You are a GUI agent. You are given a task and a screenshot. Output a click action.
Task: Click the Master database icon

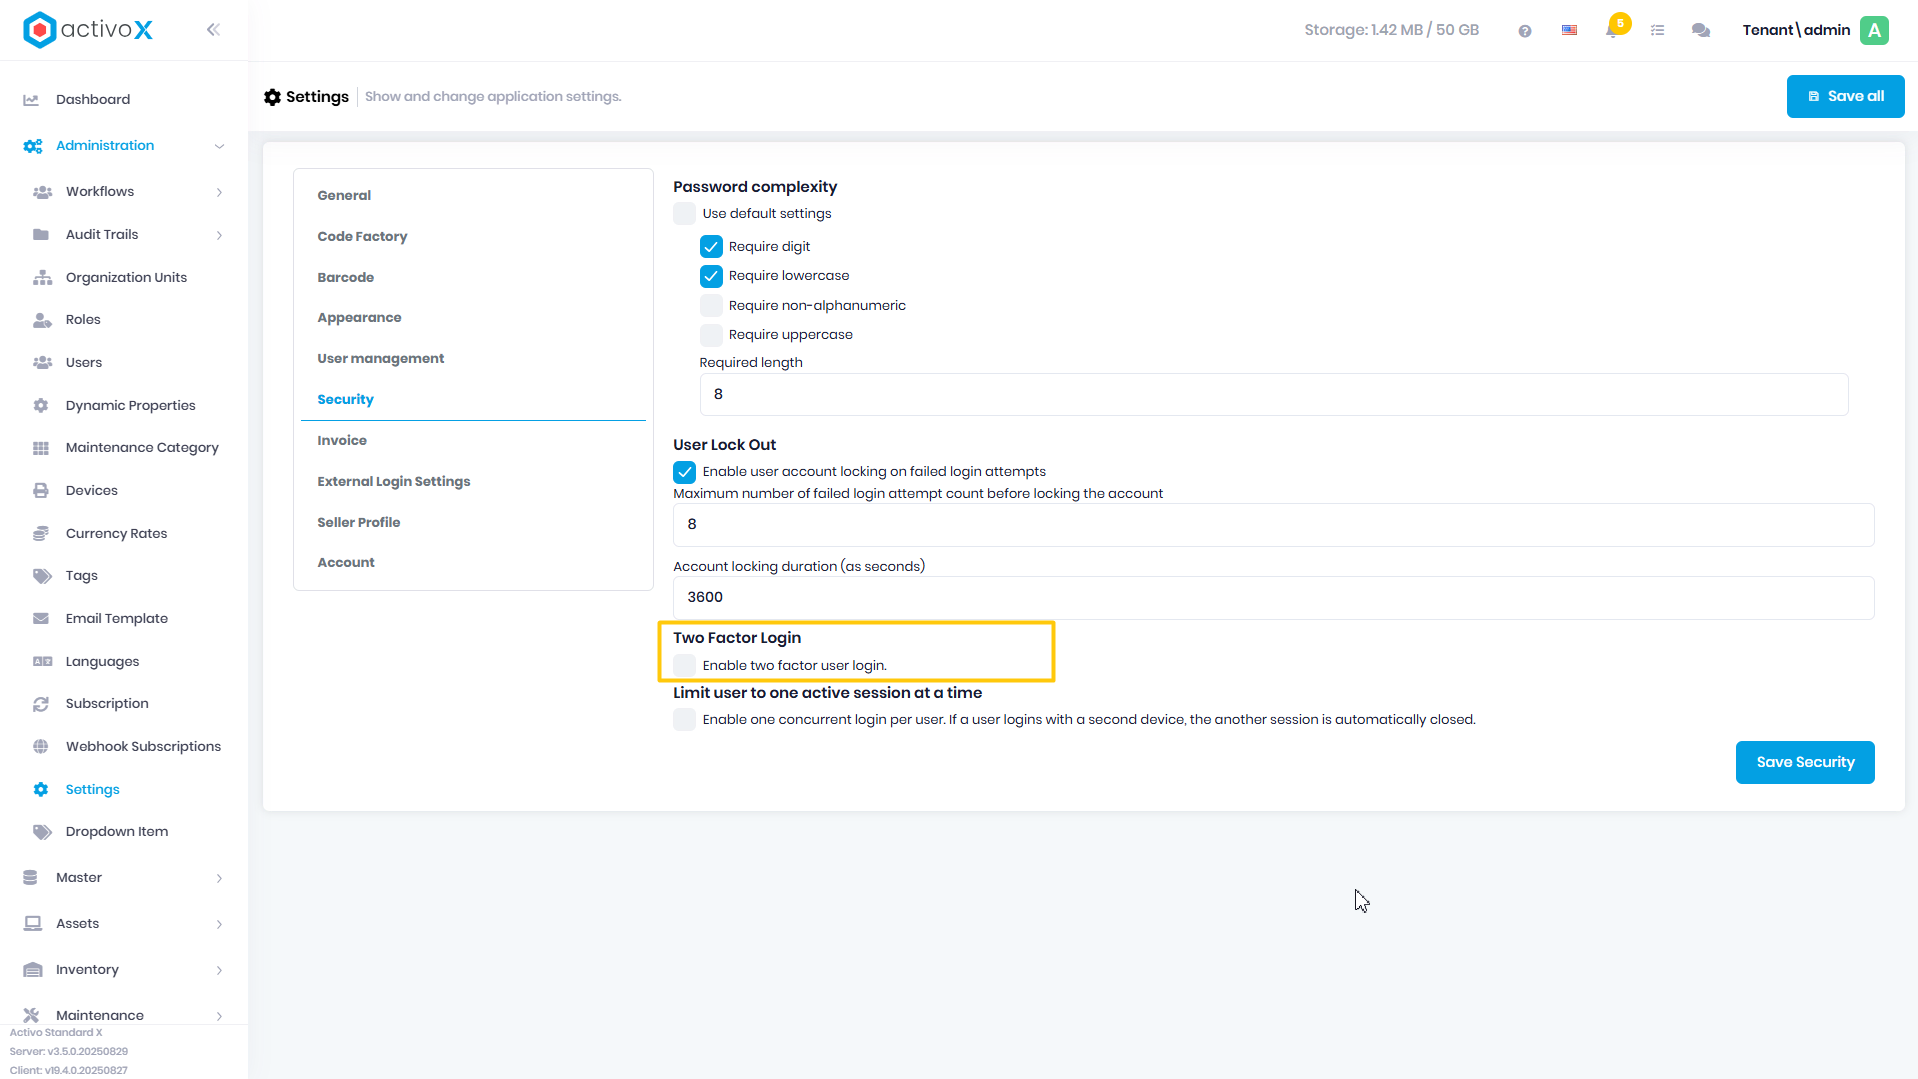coord(30,878)
